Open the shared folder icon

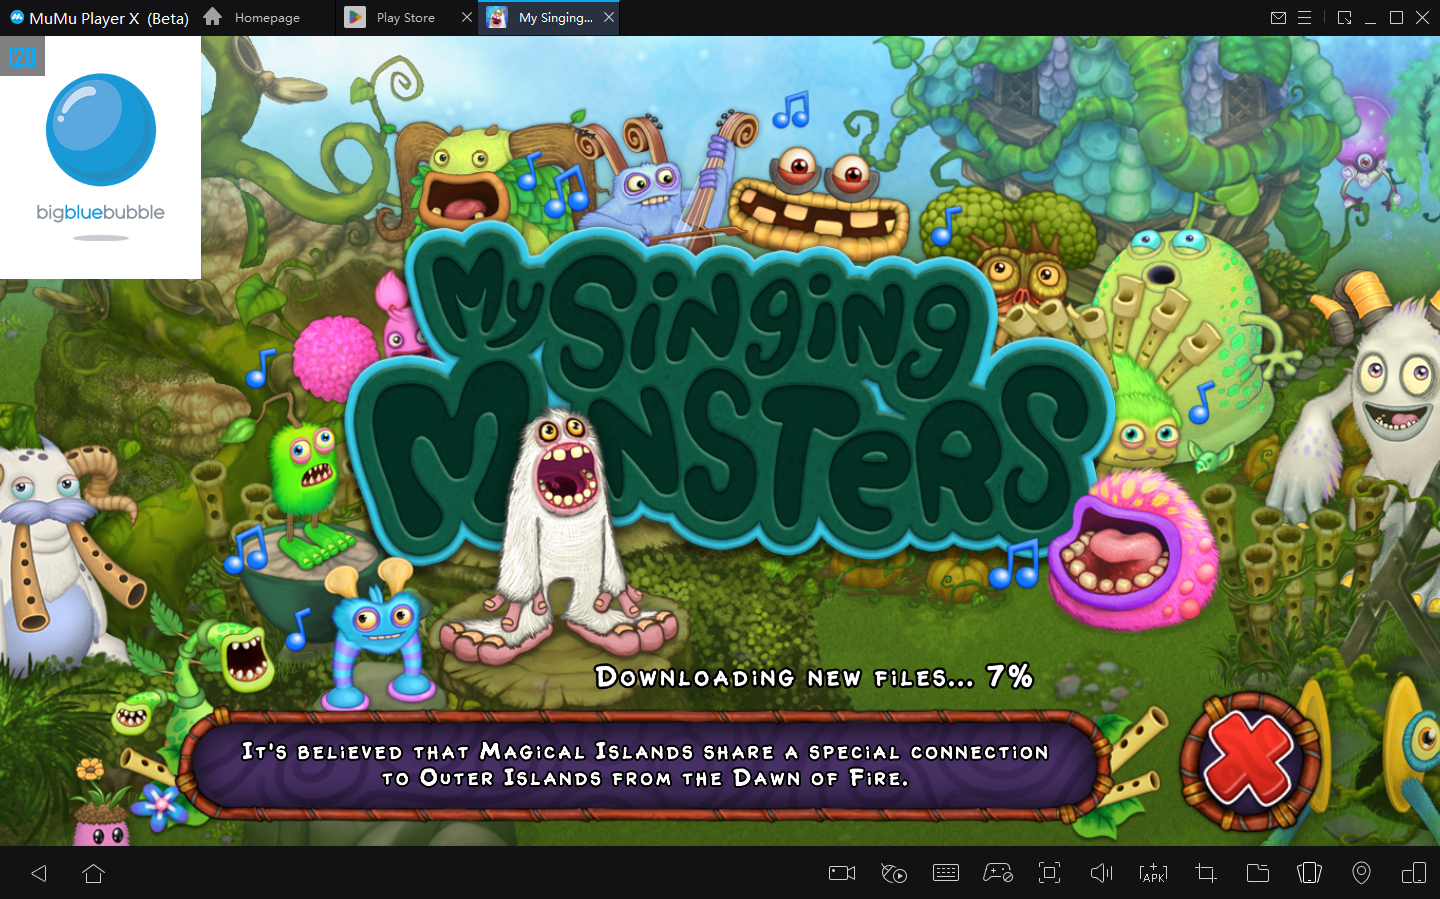[1257, 873]
